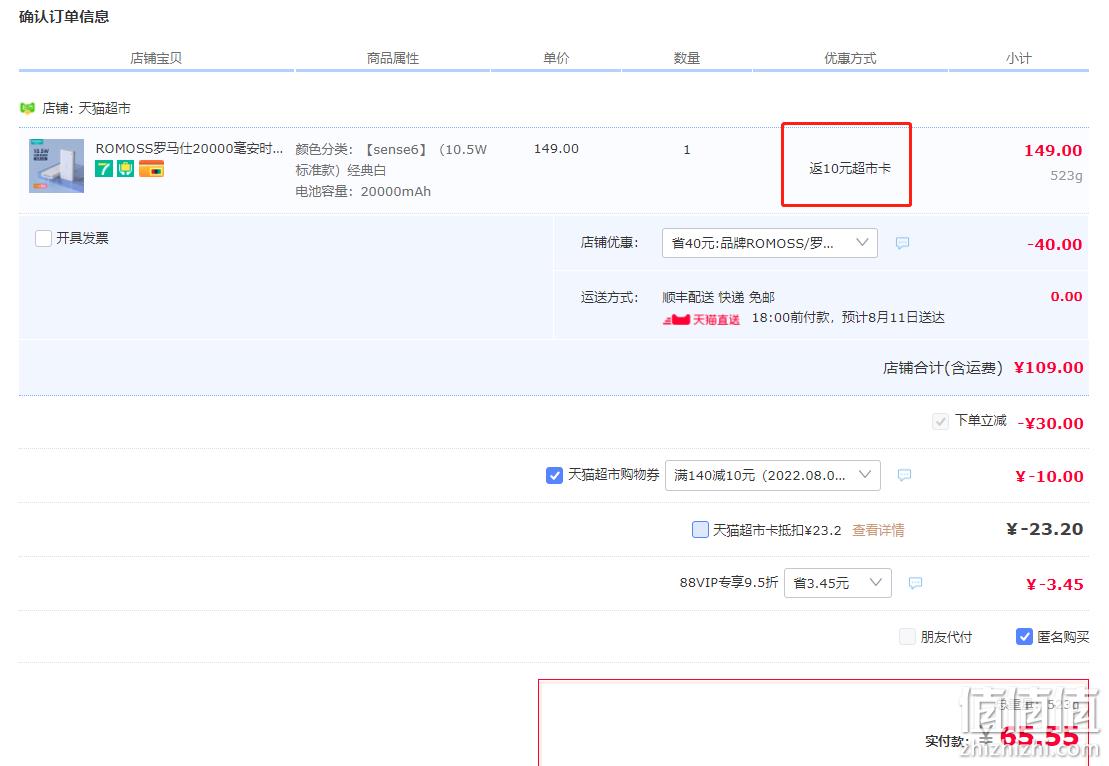Tick the 开具发票 invoice checkbox
Viewport: 1109px width, 766px height.
click(x=43, y=238)
